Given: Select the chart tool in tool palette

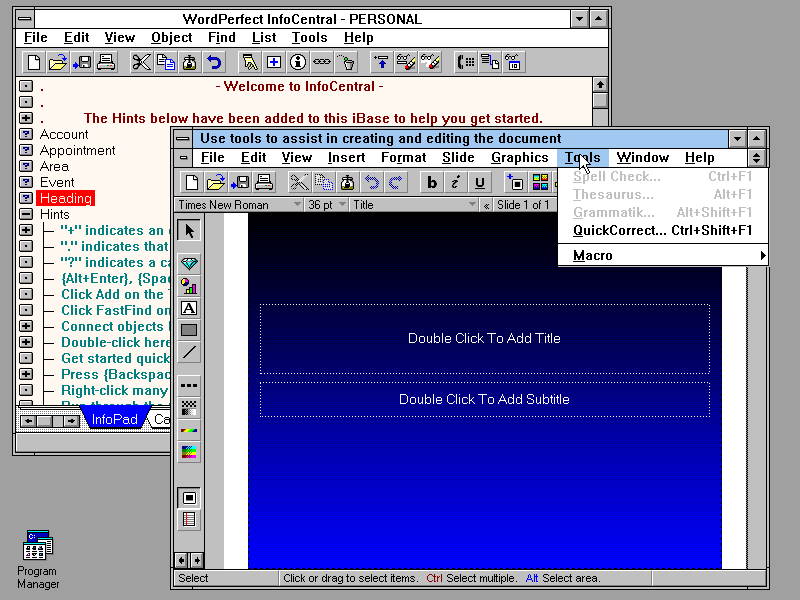Looking at the screenshot, I should click(189, 286).
